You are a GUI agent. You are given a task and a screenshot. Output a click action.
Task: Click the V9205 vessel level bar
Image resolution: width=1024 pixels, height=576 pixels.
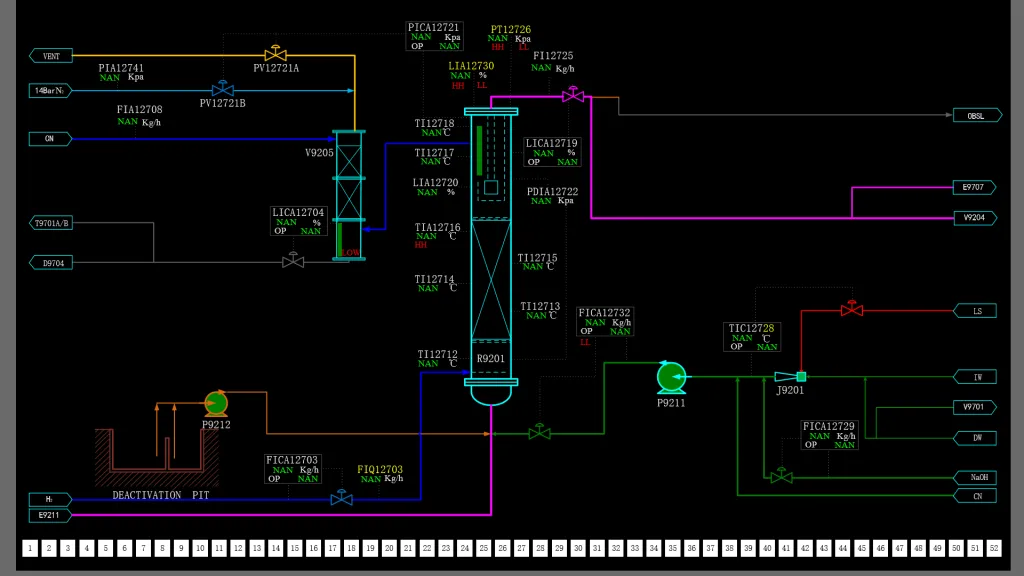(x=340, y=239)
